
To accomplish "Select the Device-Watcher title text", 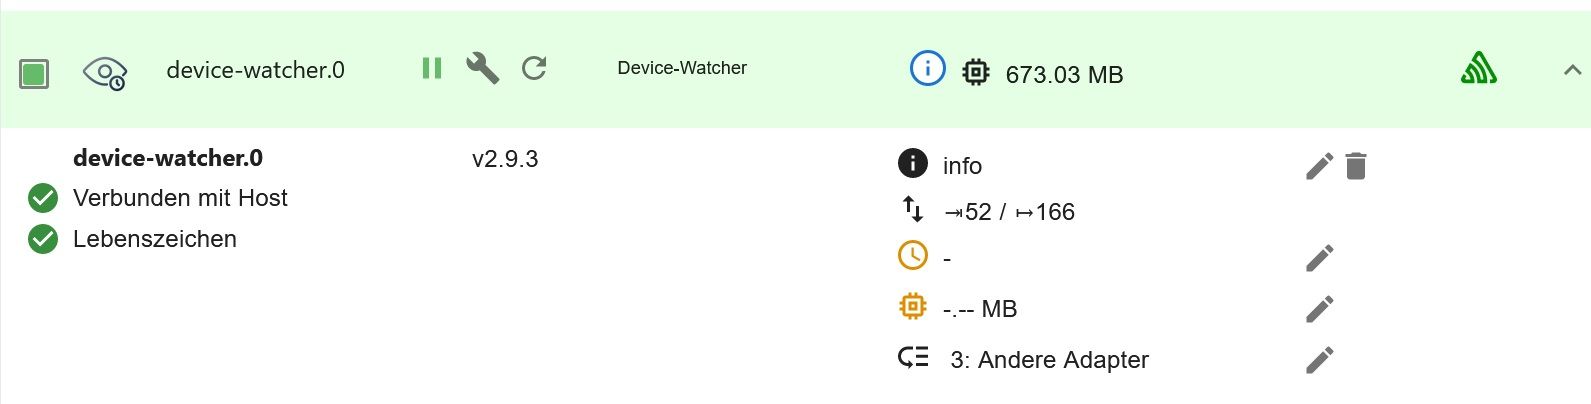I will [682, 68].
